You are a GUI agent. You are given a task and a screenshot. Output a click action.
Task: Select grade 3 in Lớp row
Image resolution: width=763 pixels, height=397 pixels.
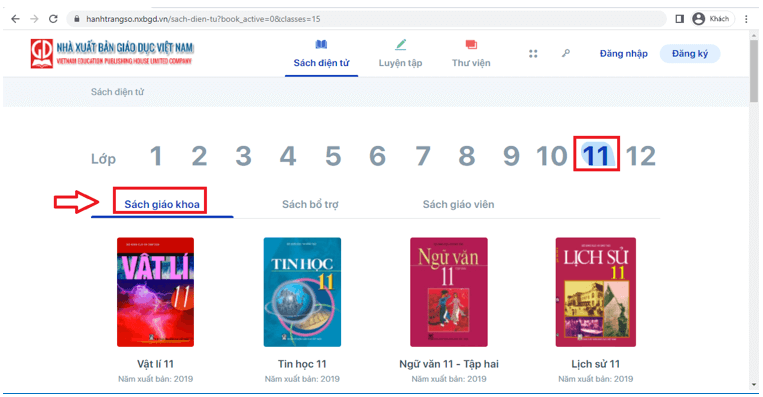[x=243, y=156]
